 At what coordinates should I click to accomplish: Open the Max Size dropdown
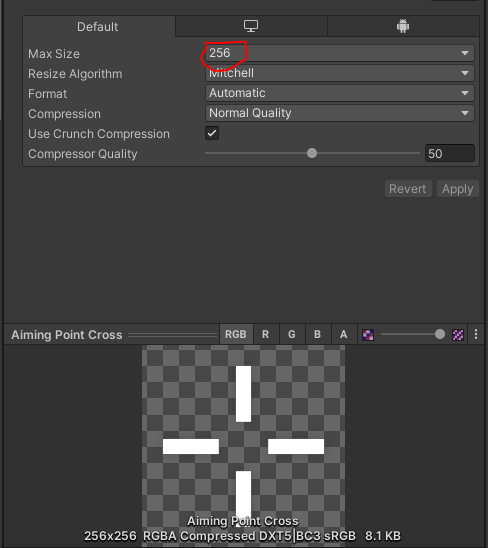[x=339, y=53]
